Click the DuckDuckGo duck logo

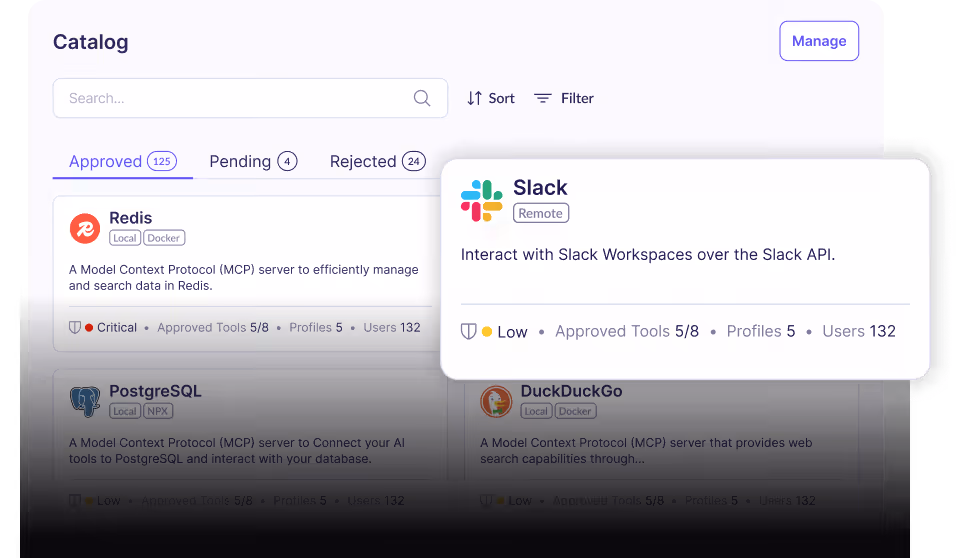496,401
